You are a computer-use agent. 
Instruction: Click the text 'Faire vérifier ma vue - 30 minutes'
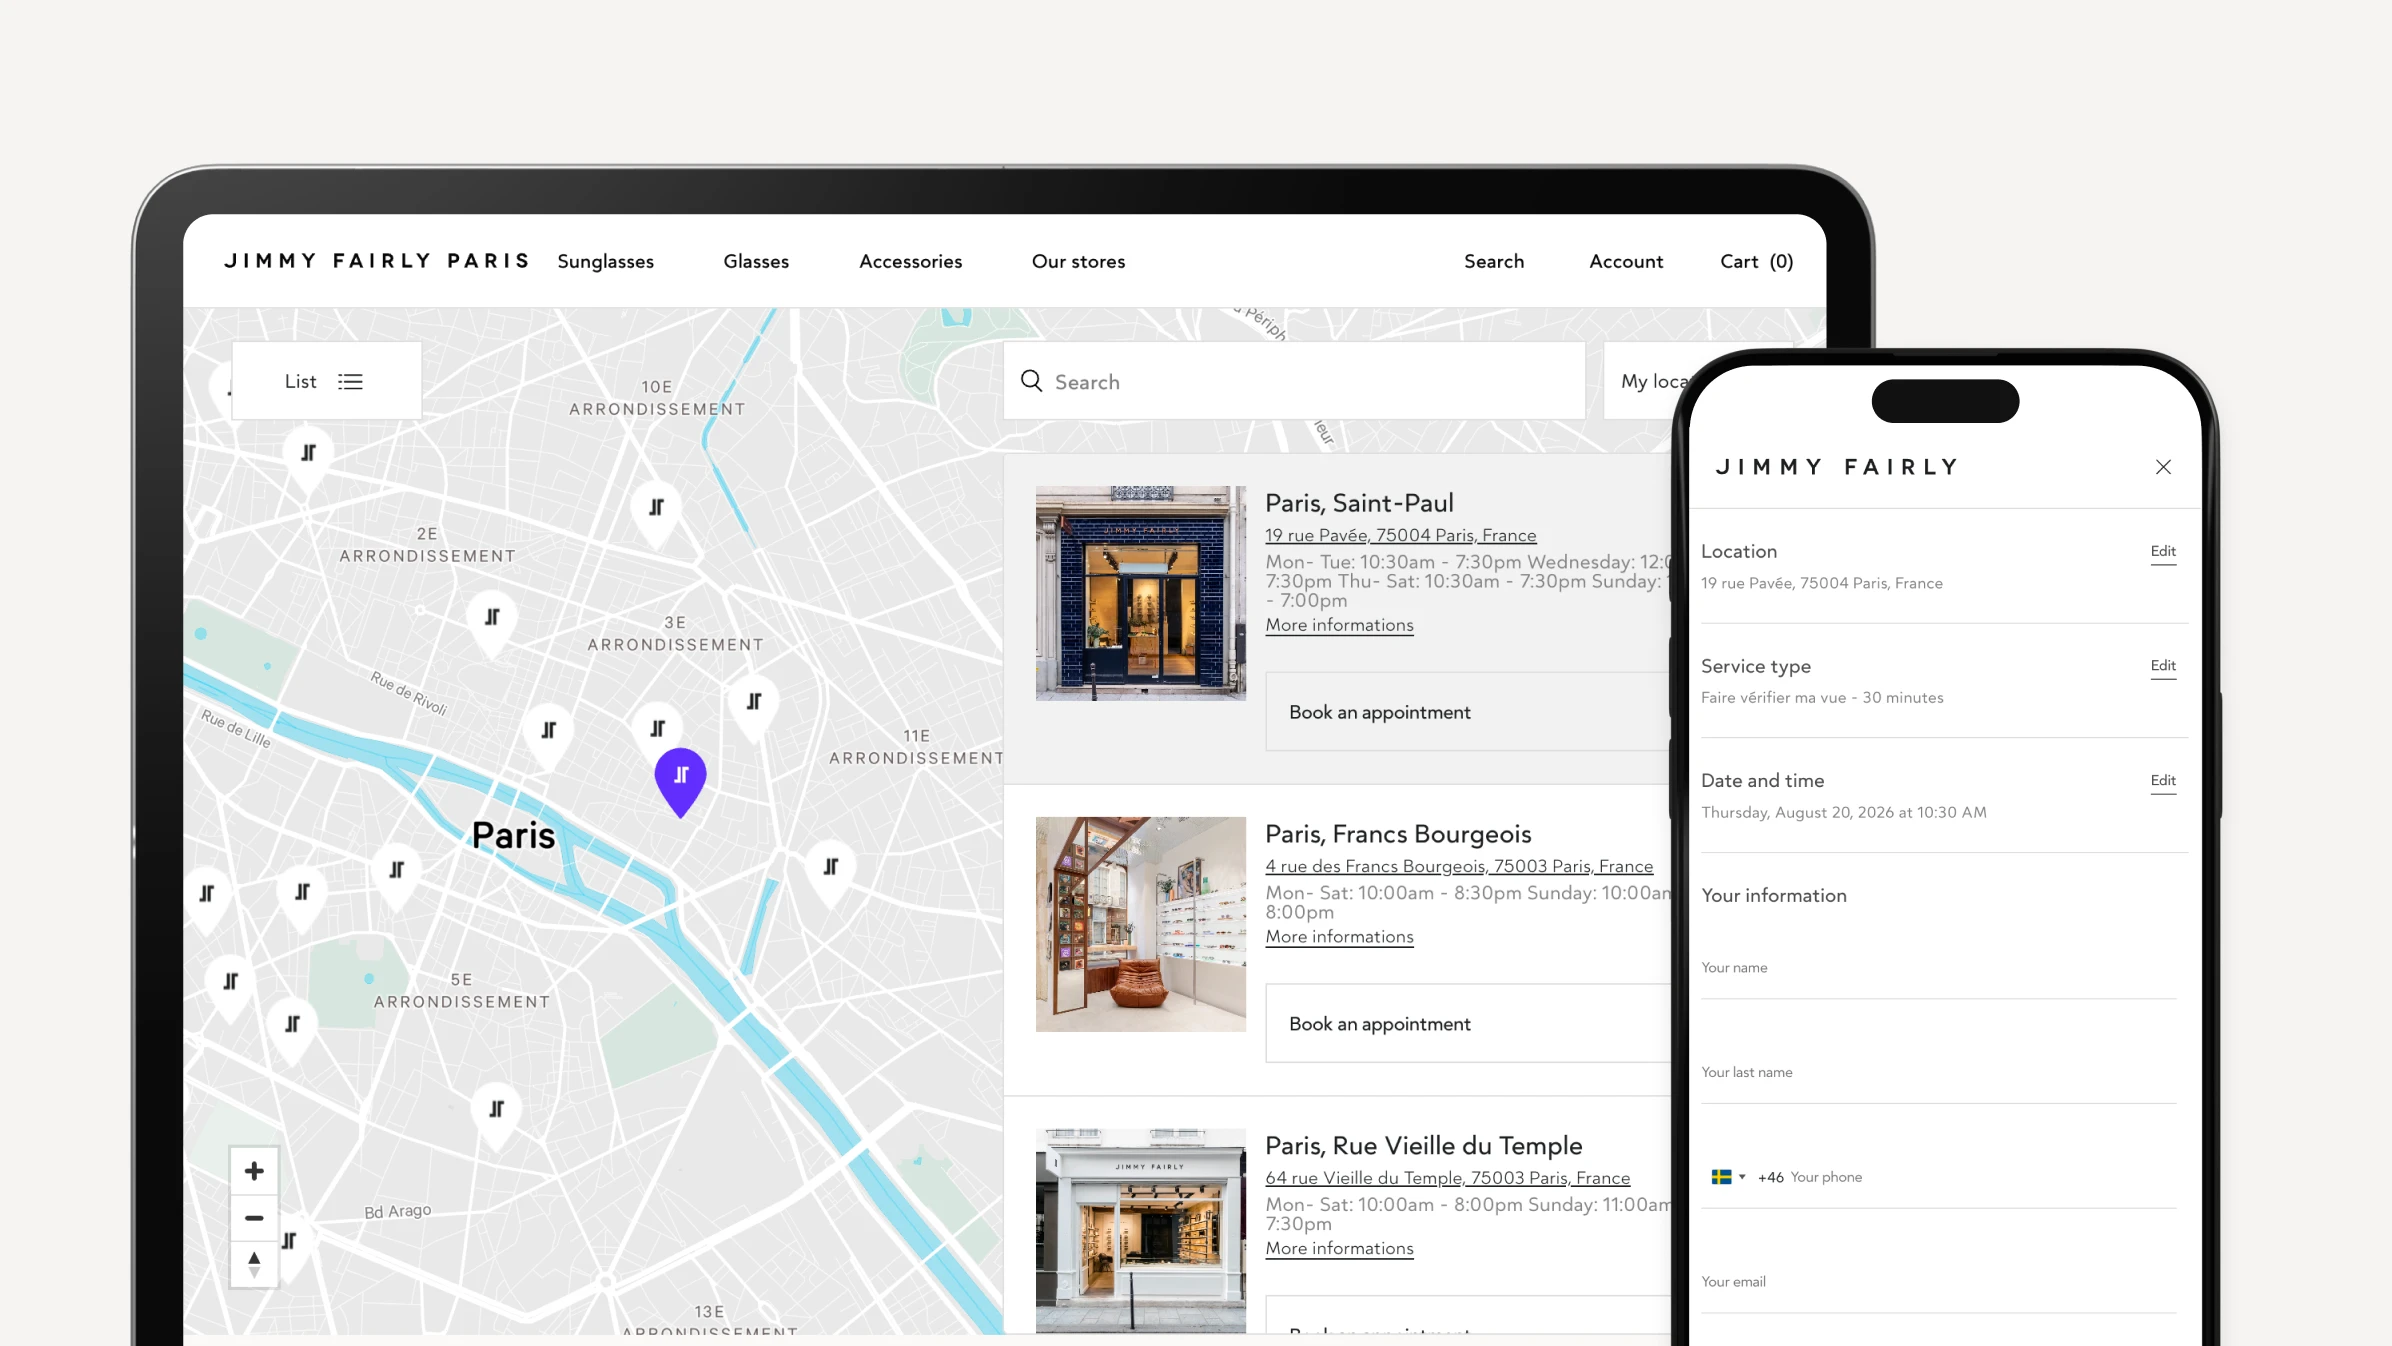(x=1822, y=698)
